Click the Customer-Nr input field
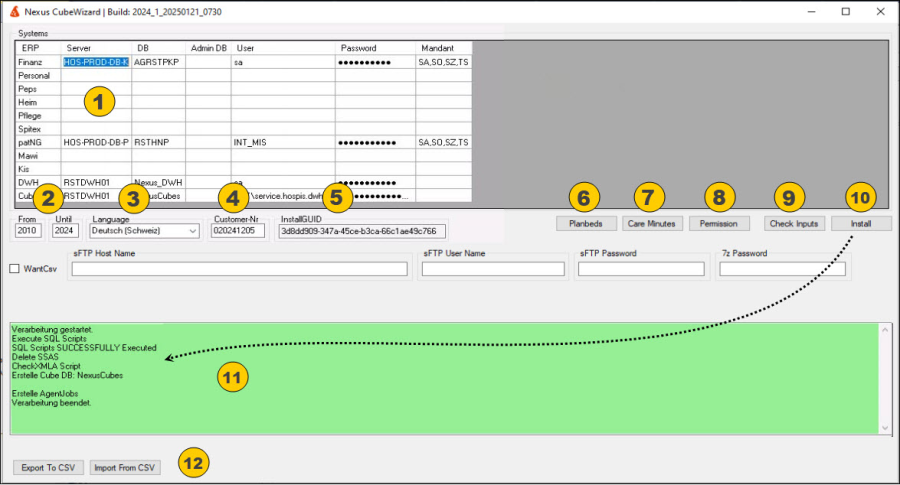 pos(238,231)
